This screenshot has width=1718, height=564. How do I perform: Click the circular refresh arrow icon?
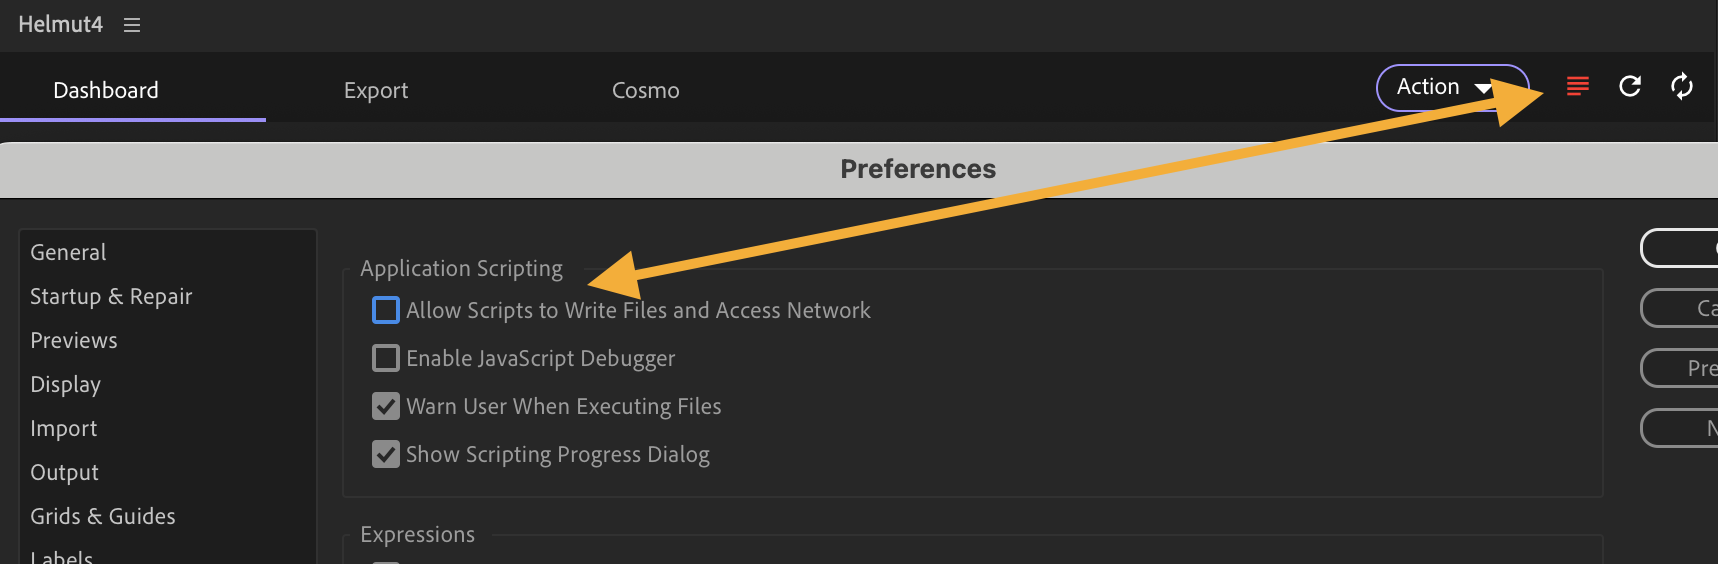[x=1630, y=87]
